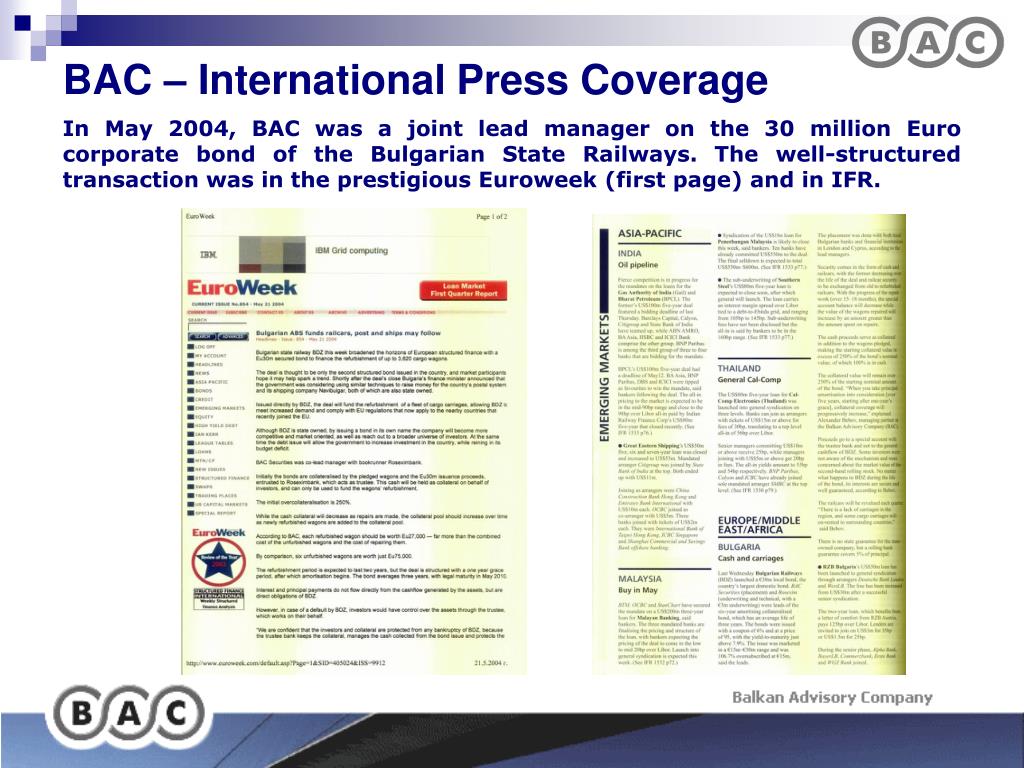Click Headlines in EuroWeek sidebar
The width and height of the screenshot is (1024, 768).
(x=205, y=364)
